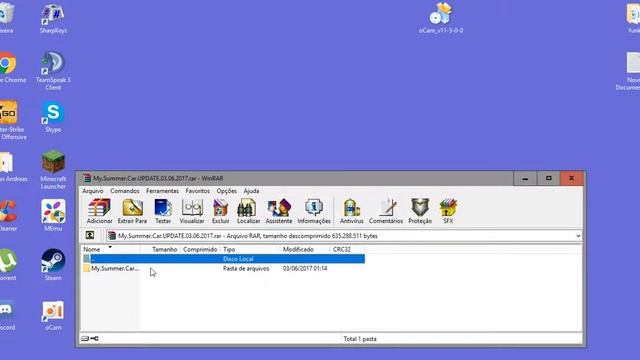Minimize the WinRAR window
This screenshot has height=360, width=640.
pos(525,178)
